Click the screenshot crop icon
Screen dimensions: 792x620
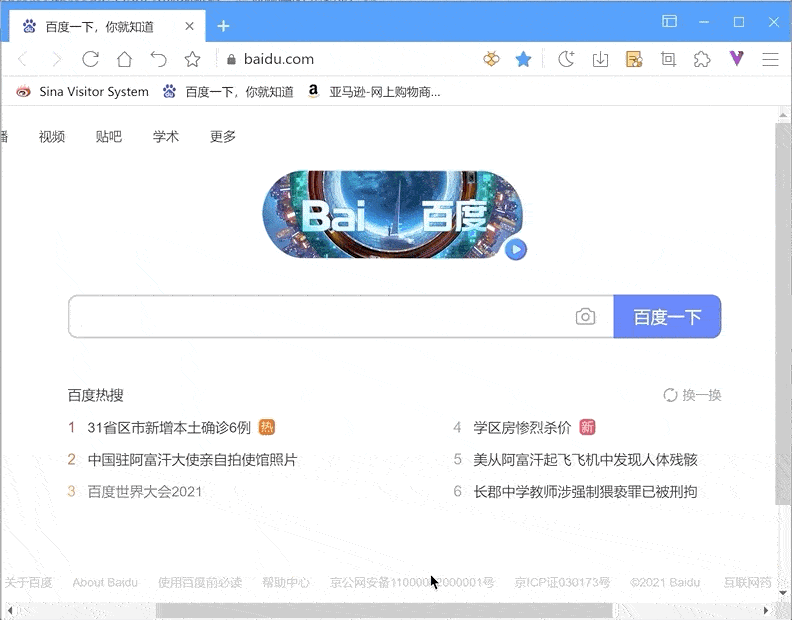(668, 59)
